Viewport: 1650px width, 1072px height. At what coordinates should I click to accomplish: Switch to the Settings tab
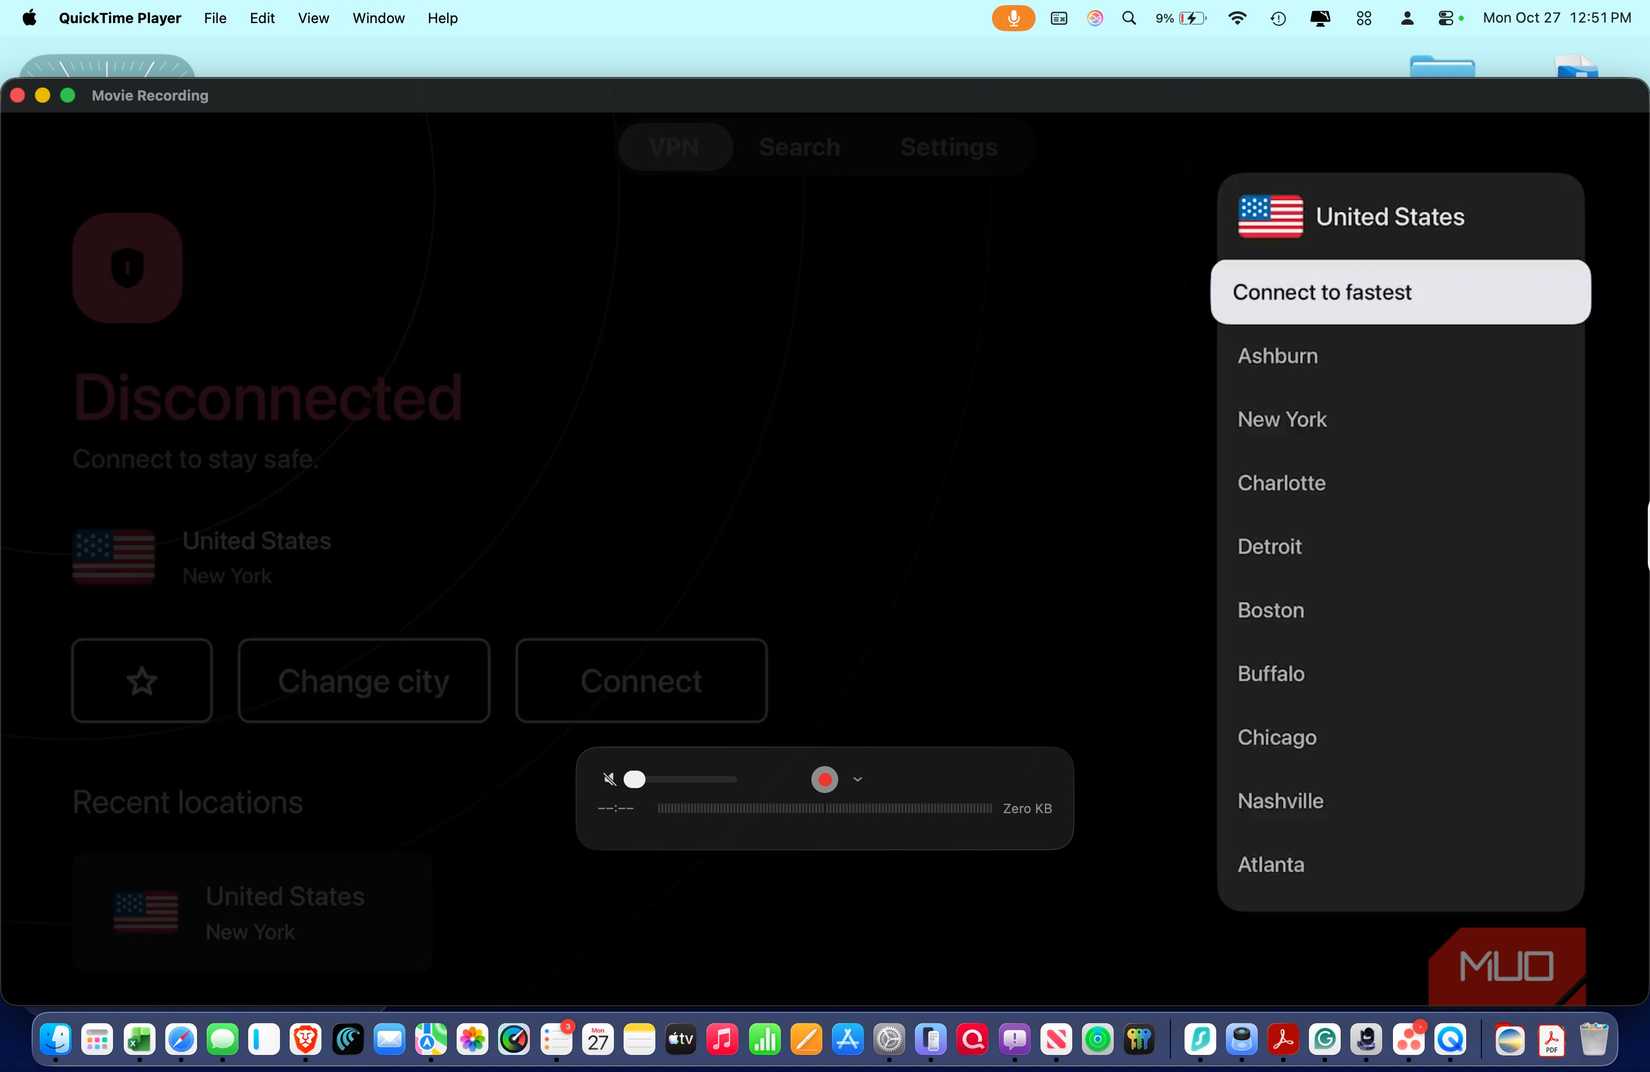coord(948,147)
